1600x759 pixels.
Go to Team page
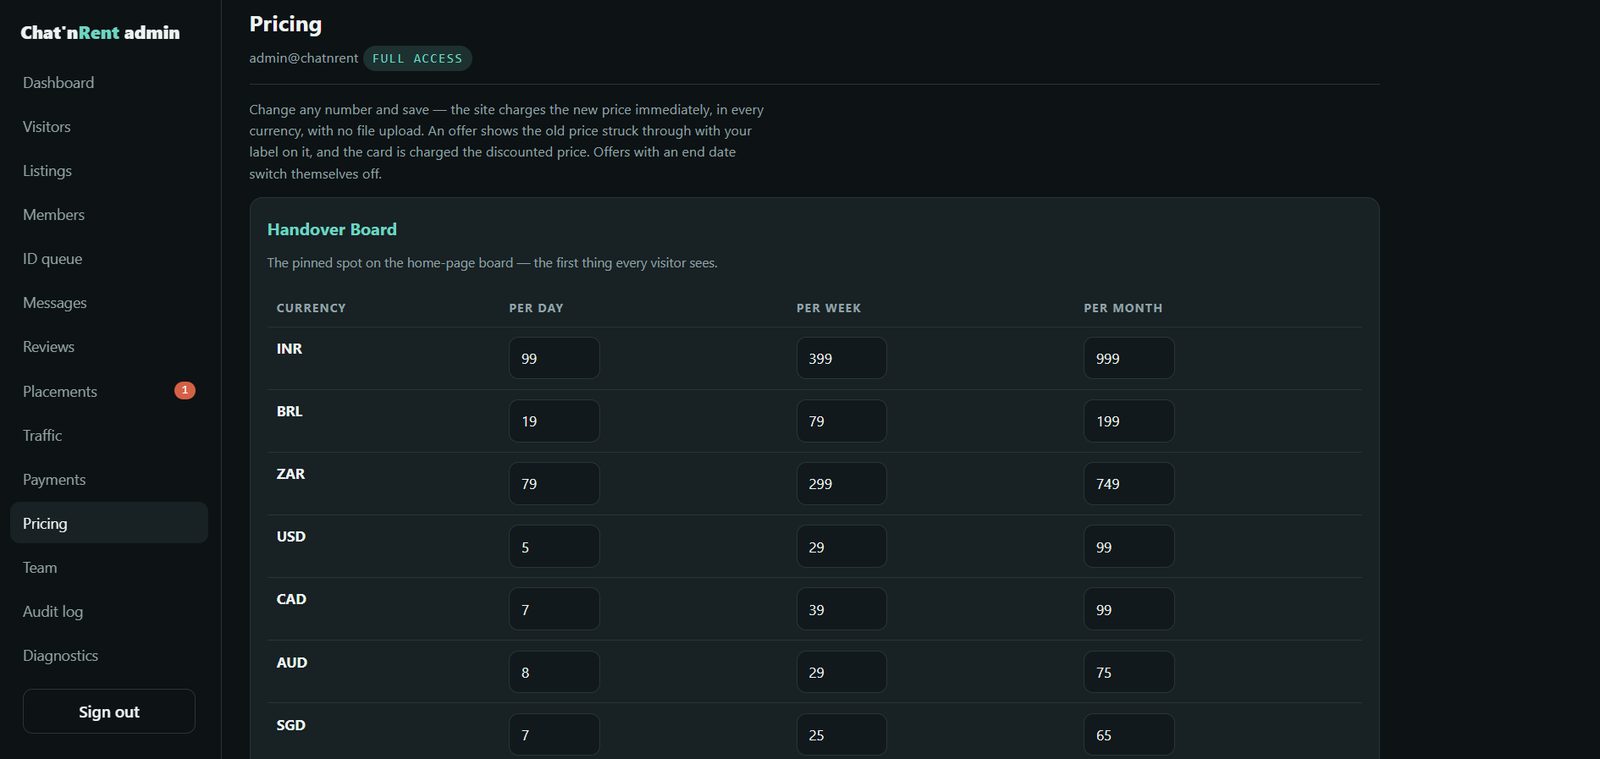point(109,567)
